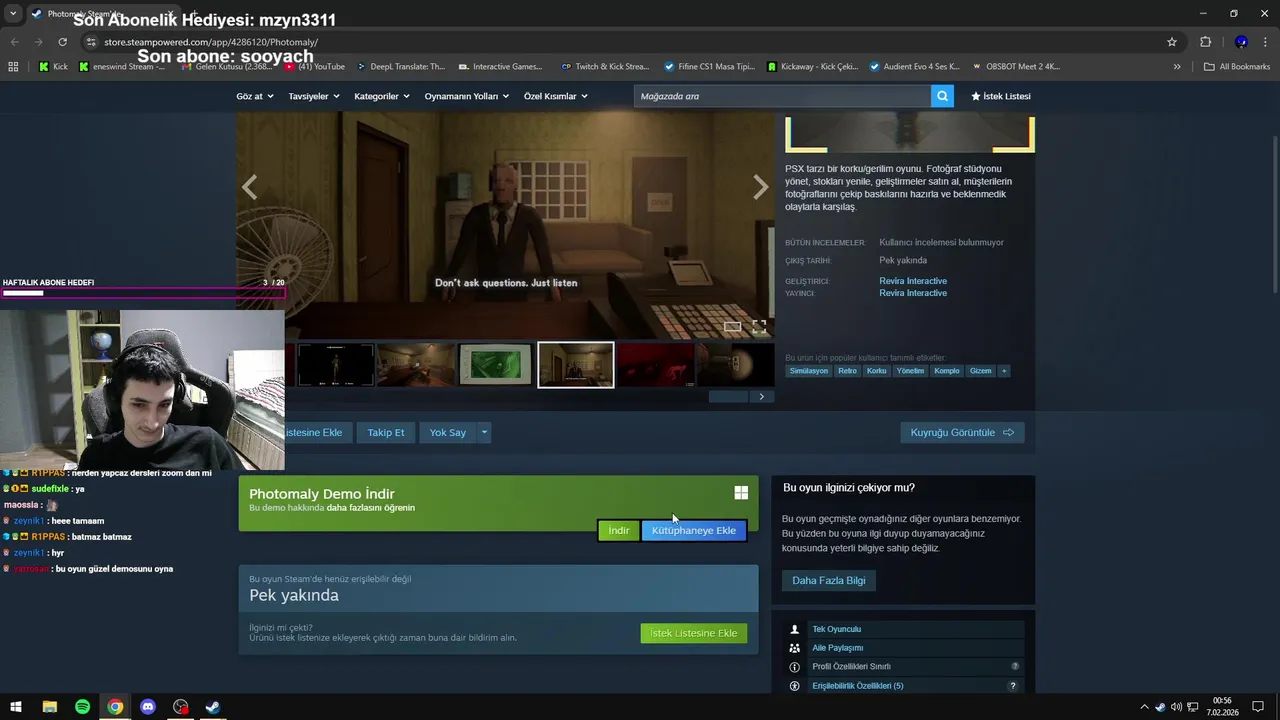
Task: Open Chrome three-dot menu
Action: [1264, 42]
